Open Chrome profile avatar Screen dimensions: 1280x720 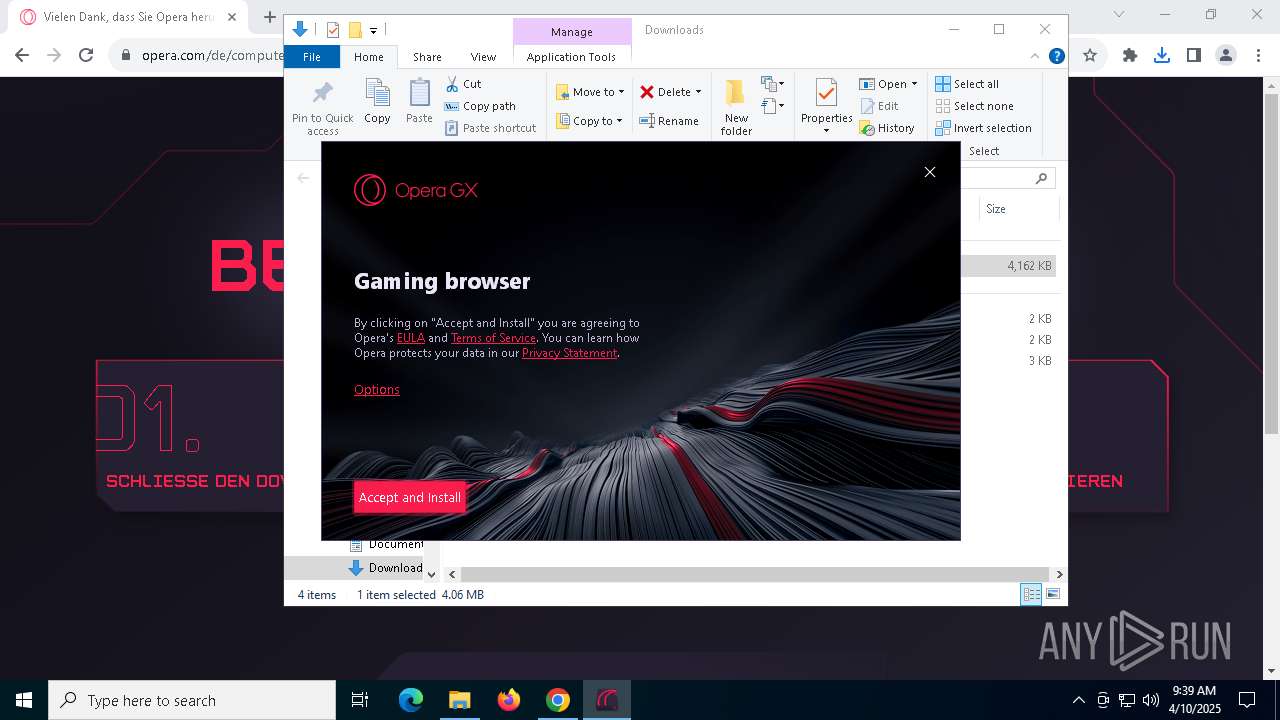click(x=1225, y=55)
